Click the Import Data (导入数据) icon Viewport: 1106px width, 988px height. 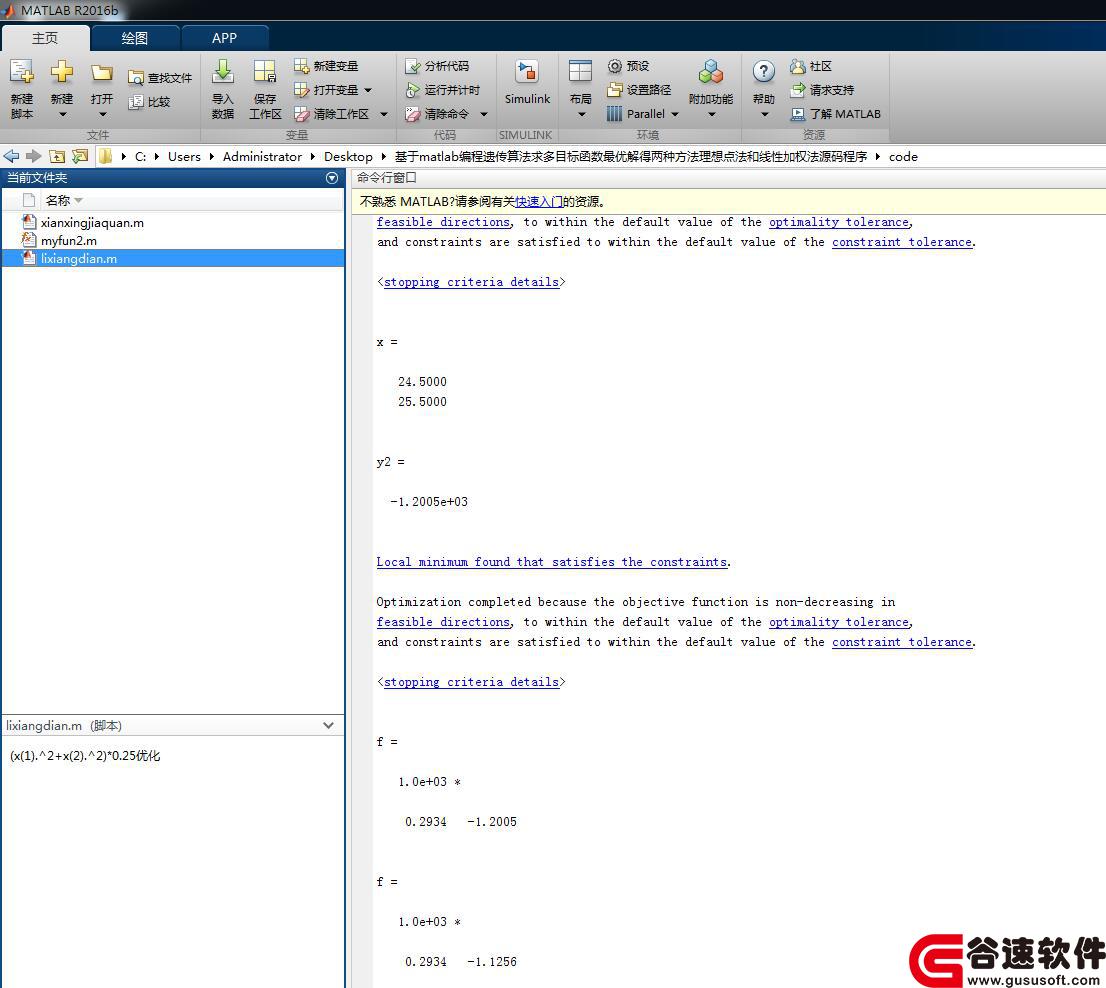(x=223, y=72)
